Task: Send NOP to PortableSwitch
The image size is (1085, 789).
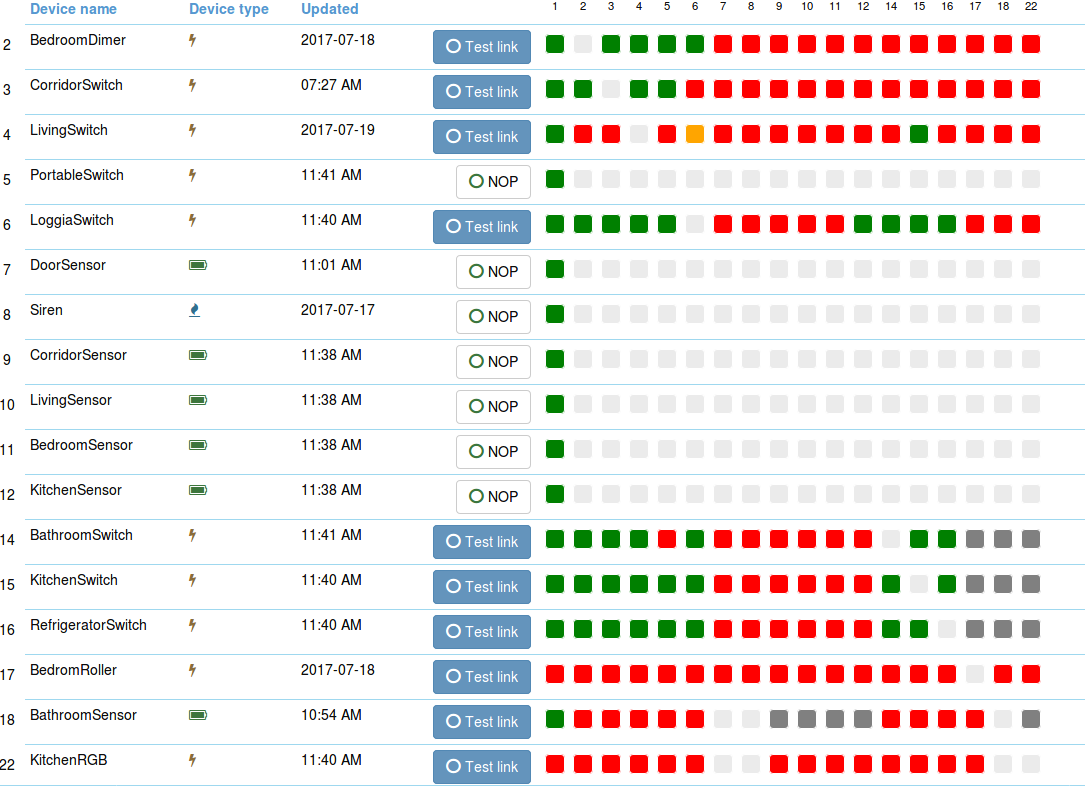Action: [x=493, y=182]
